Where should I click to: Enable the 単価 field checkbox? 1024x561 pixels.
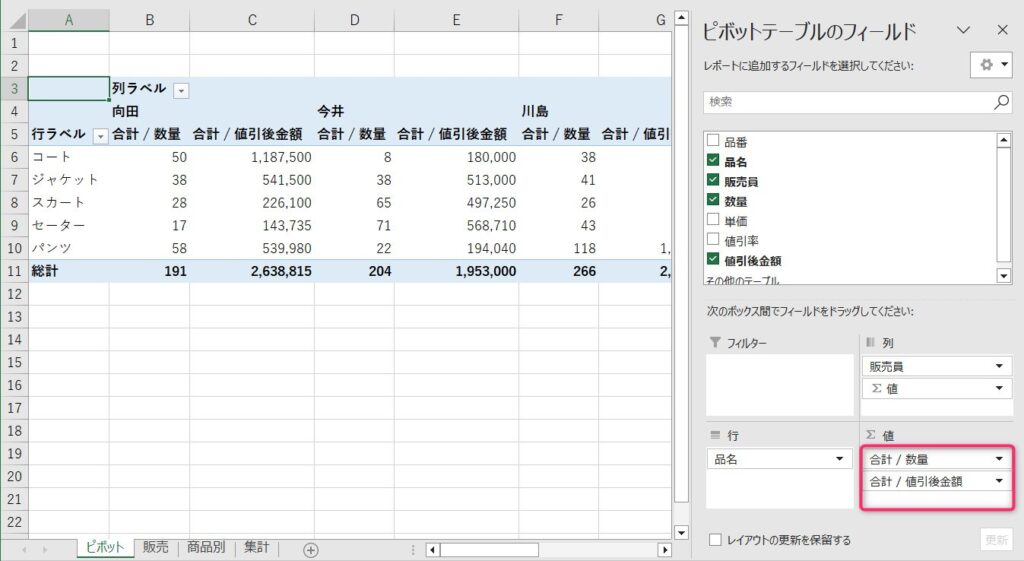(713, 218)
